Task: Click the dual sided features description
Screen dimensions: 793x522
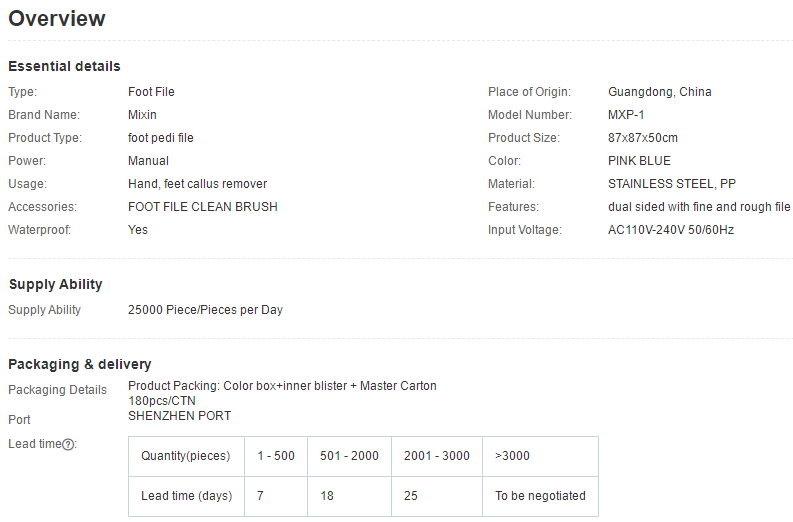Action: coord(699,207)
